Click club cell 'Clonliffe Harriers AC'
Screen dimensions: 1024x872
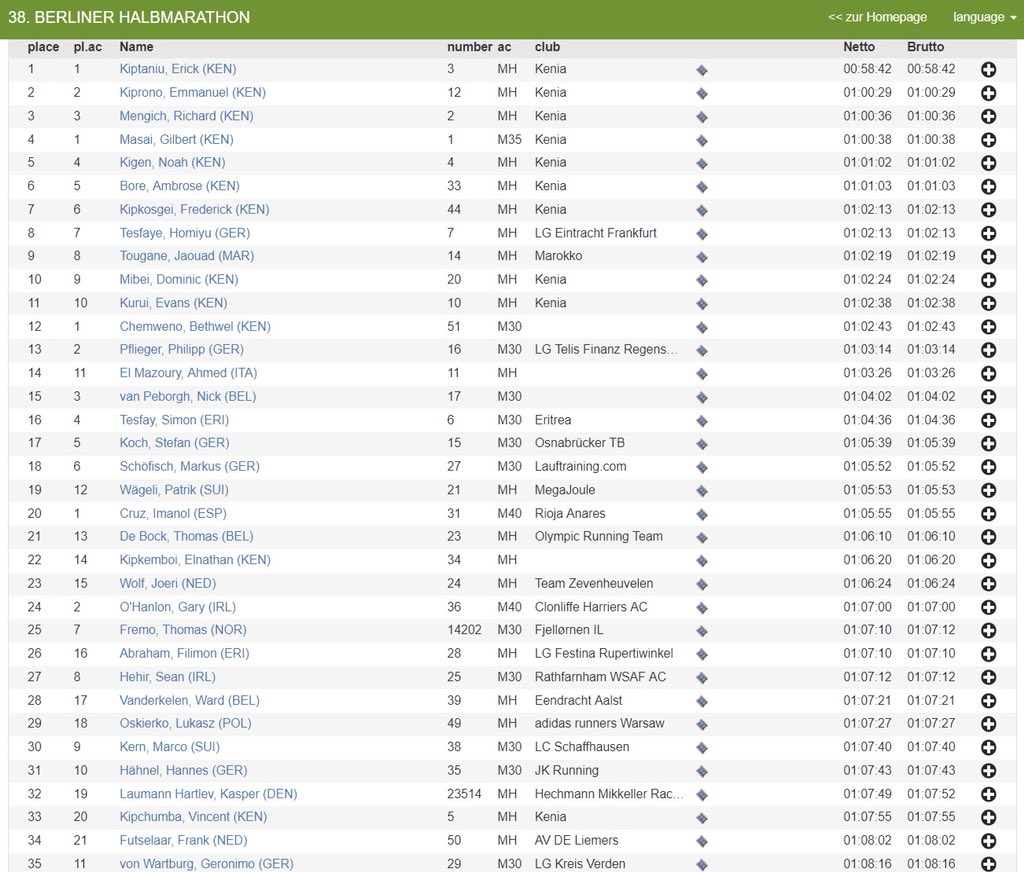[x=591, y=607]
